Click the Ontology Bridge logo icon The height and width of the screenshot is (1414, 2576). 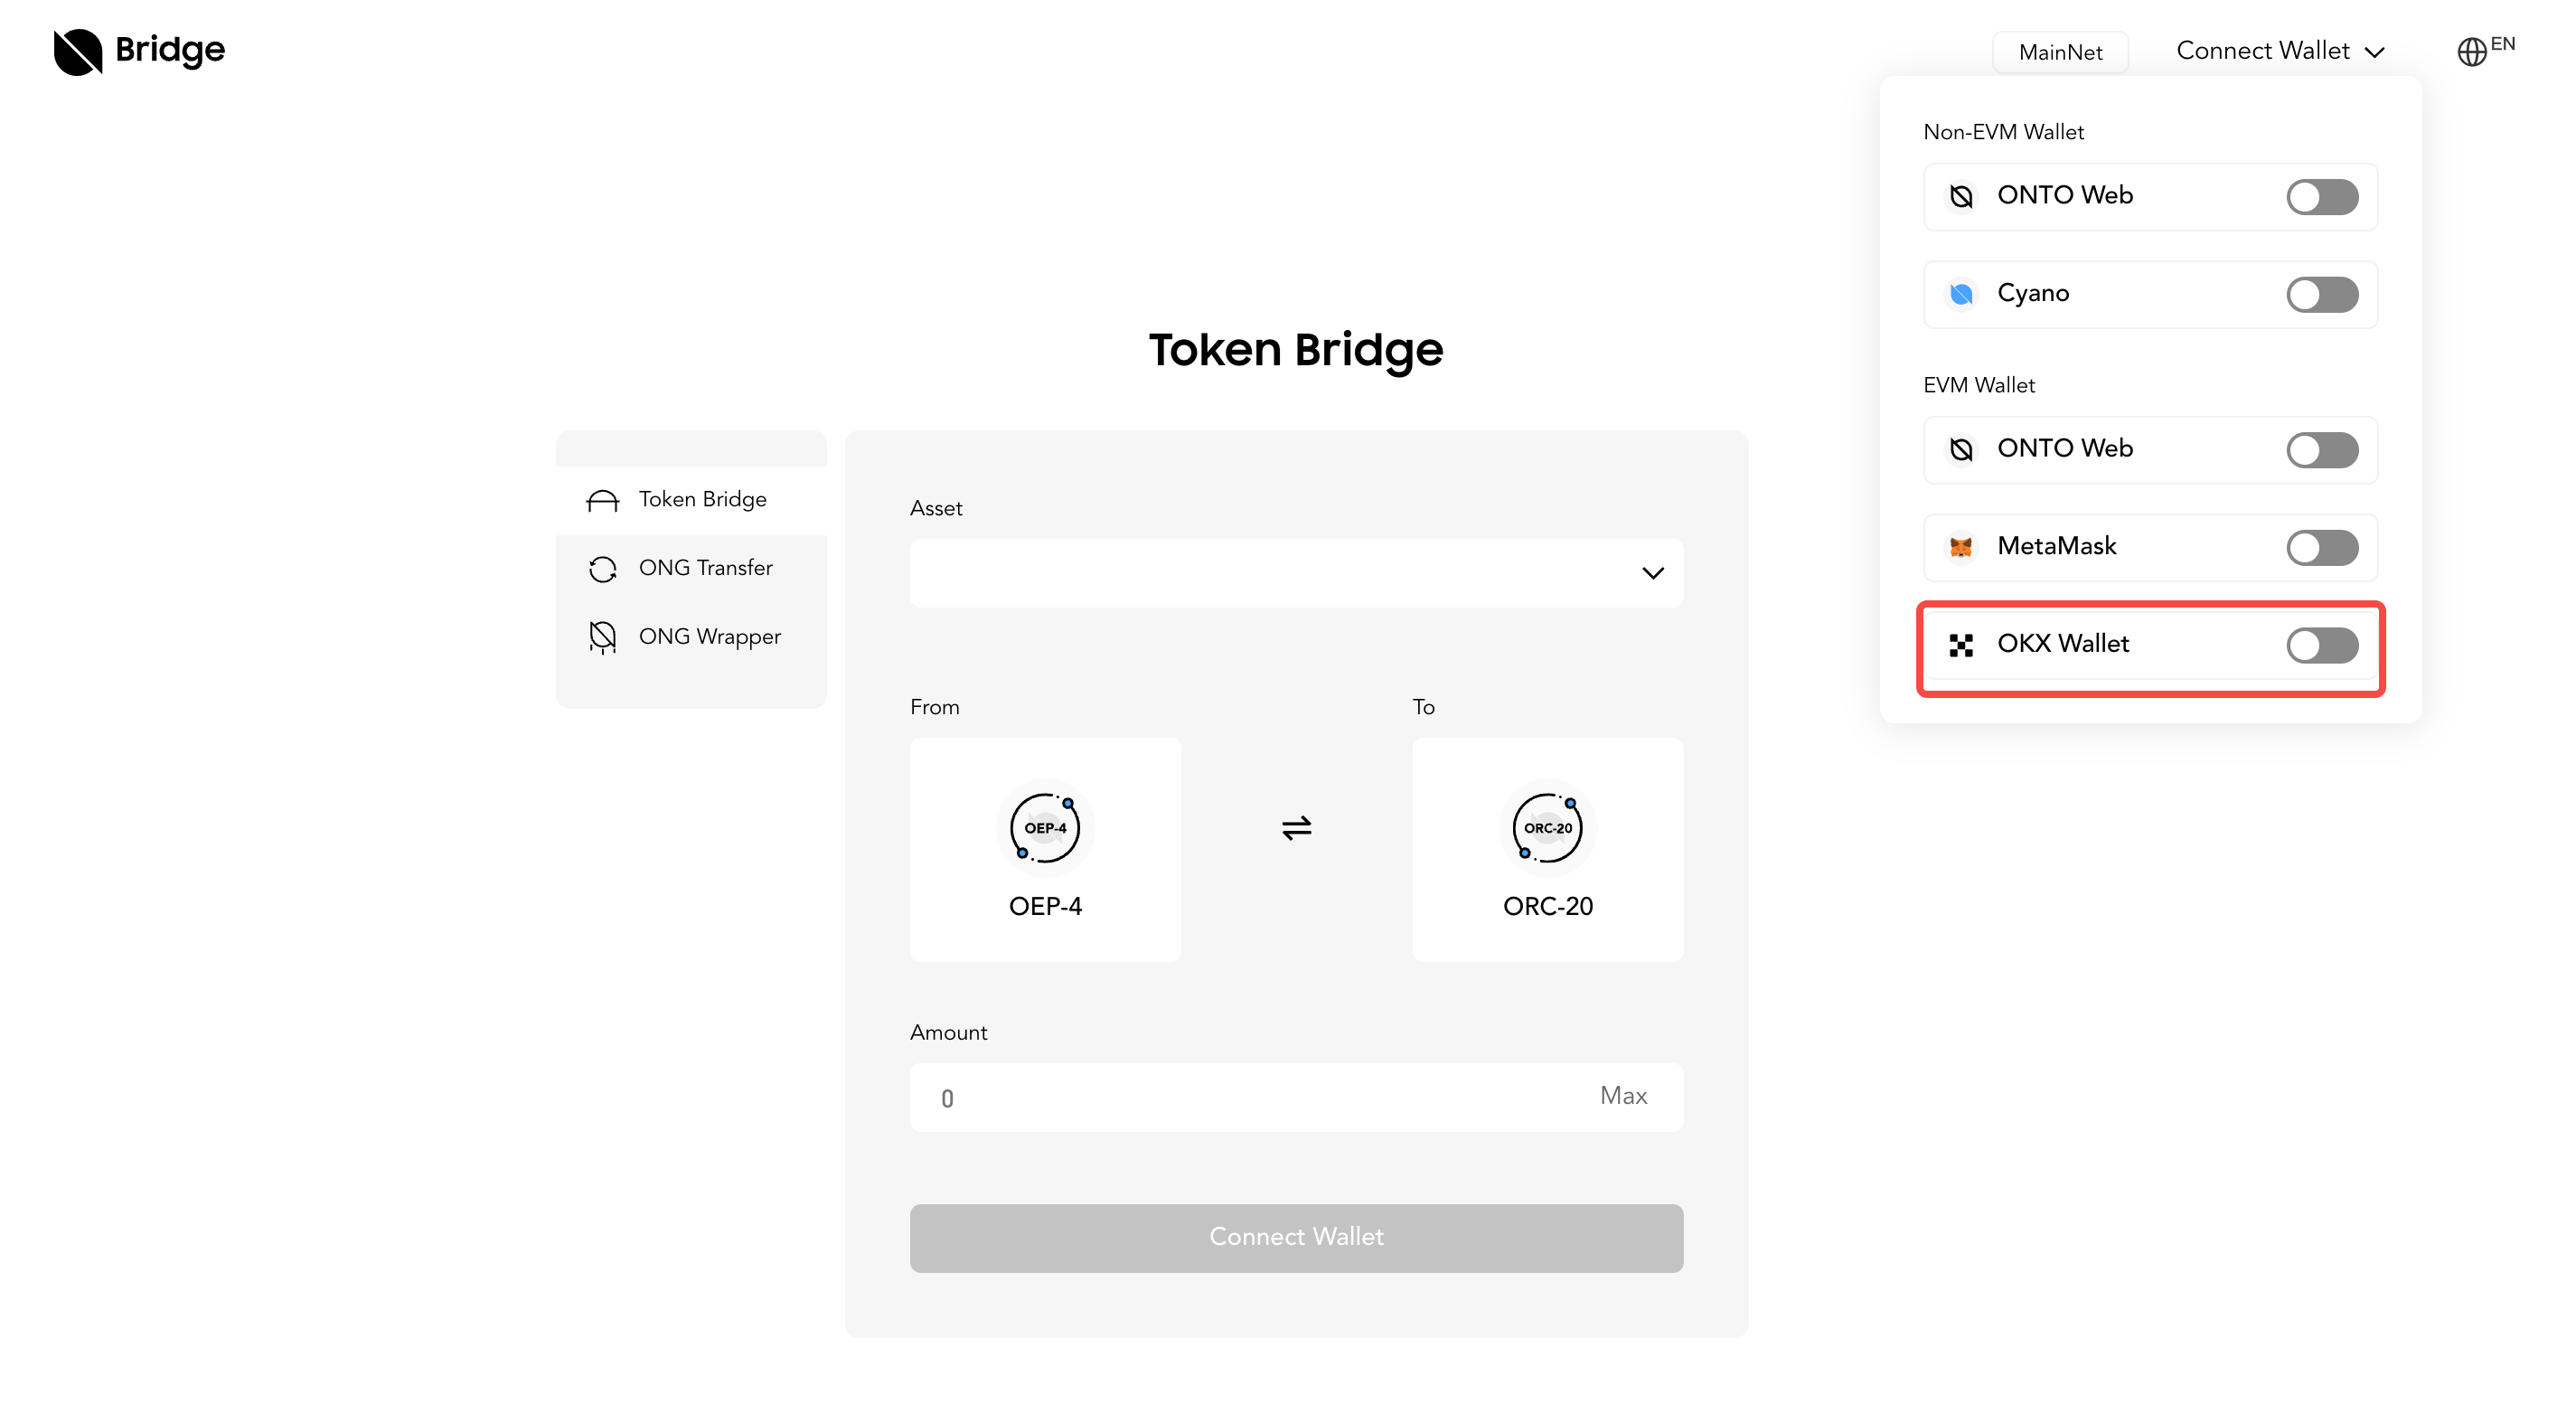click(78, 51)
